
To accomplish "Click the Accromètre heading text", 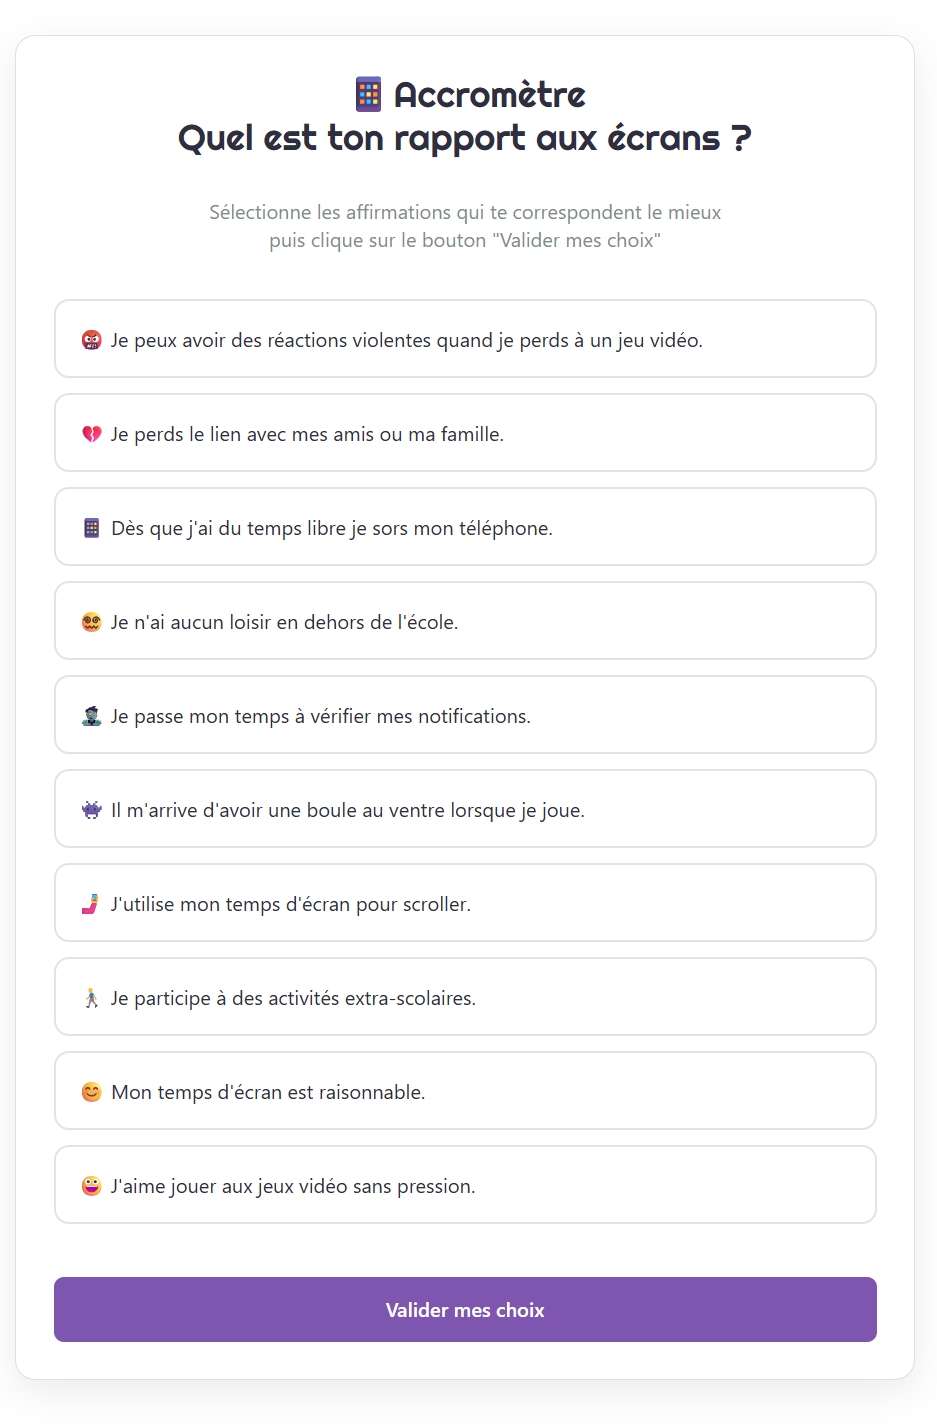I will [489, 93].
